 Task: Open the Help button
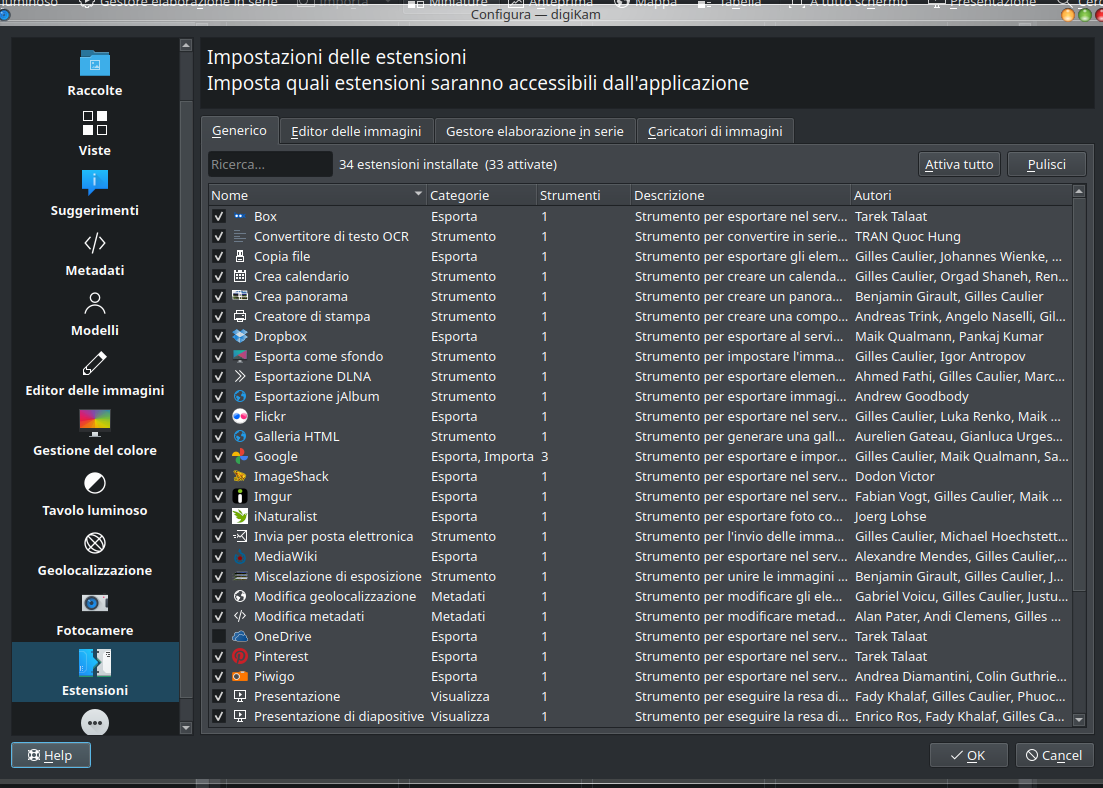pyautogui.click(x=51, y=756)
